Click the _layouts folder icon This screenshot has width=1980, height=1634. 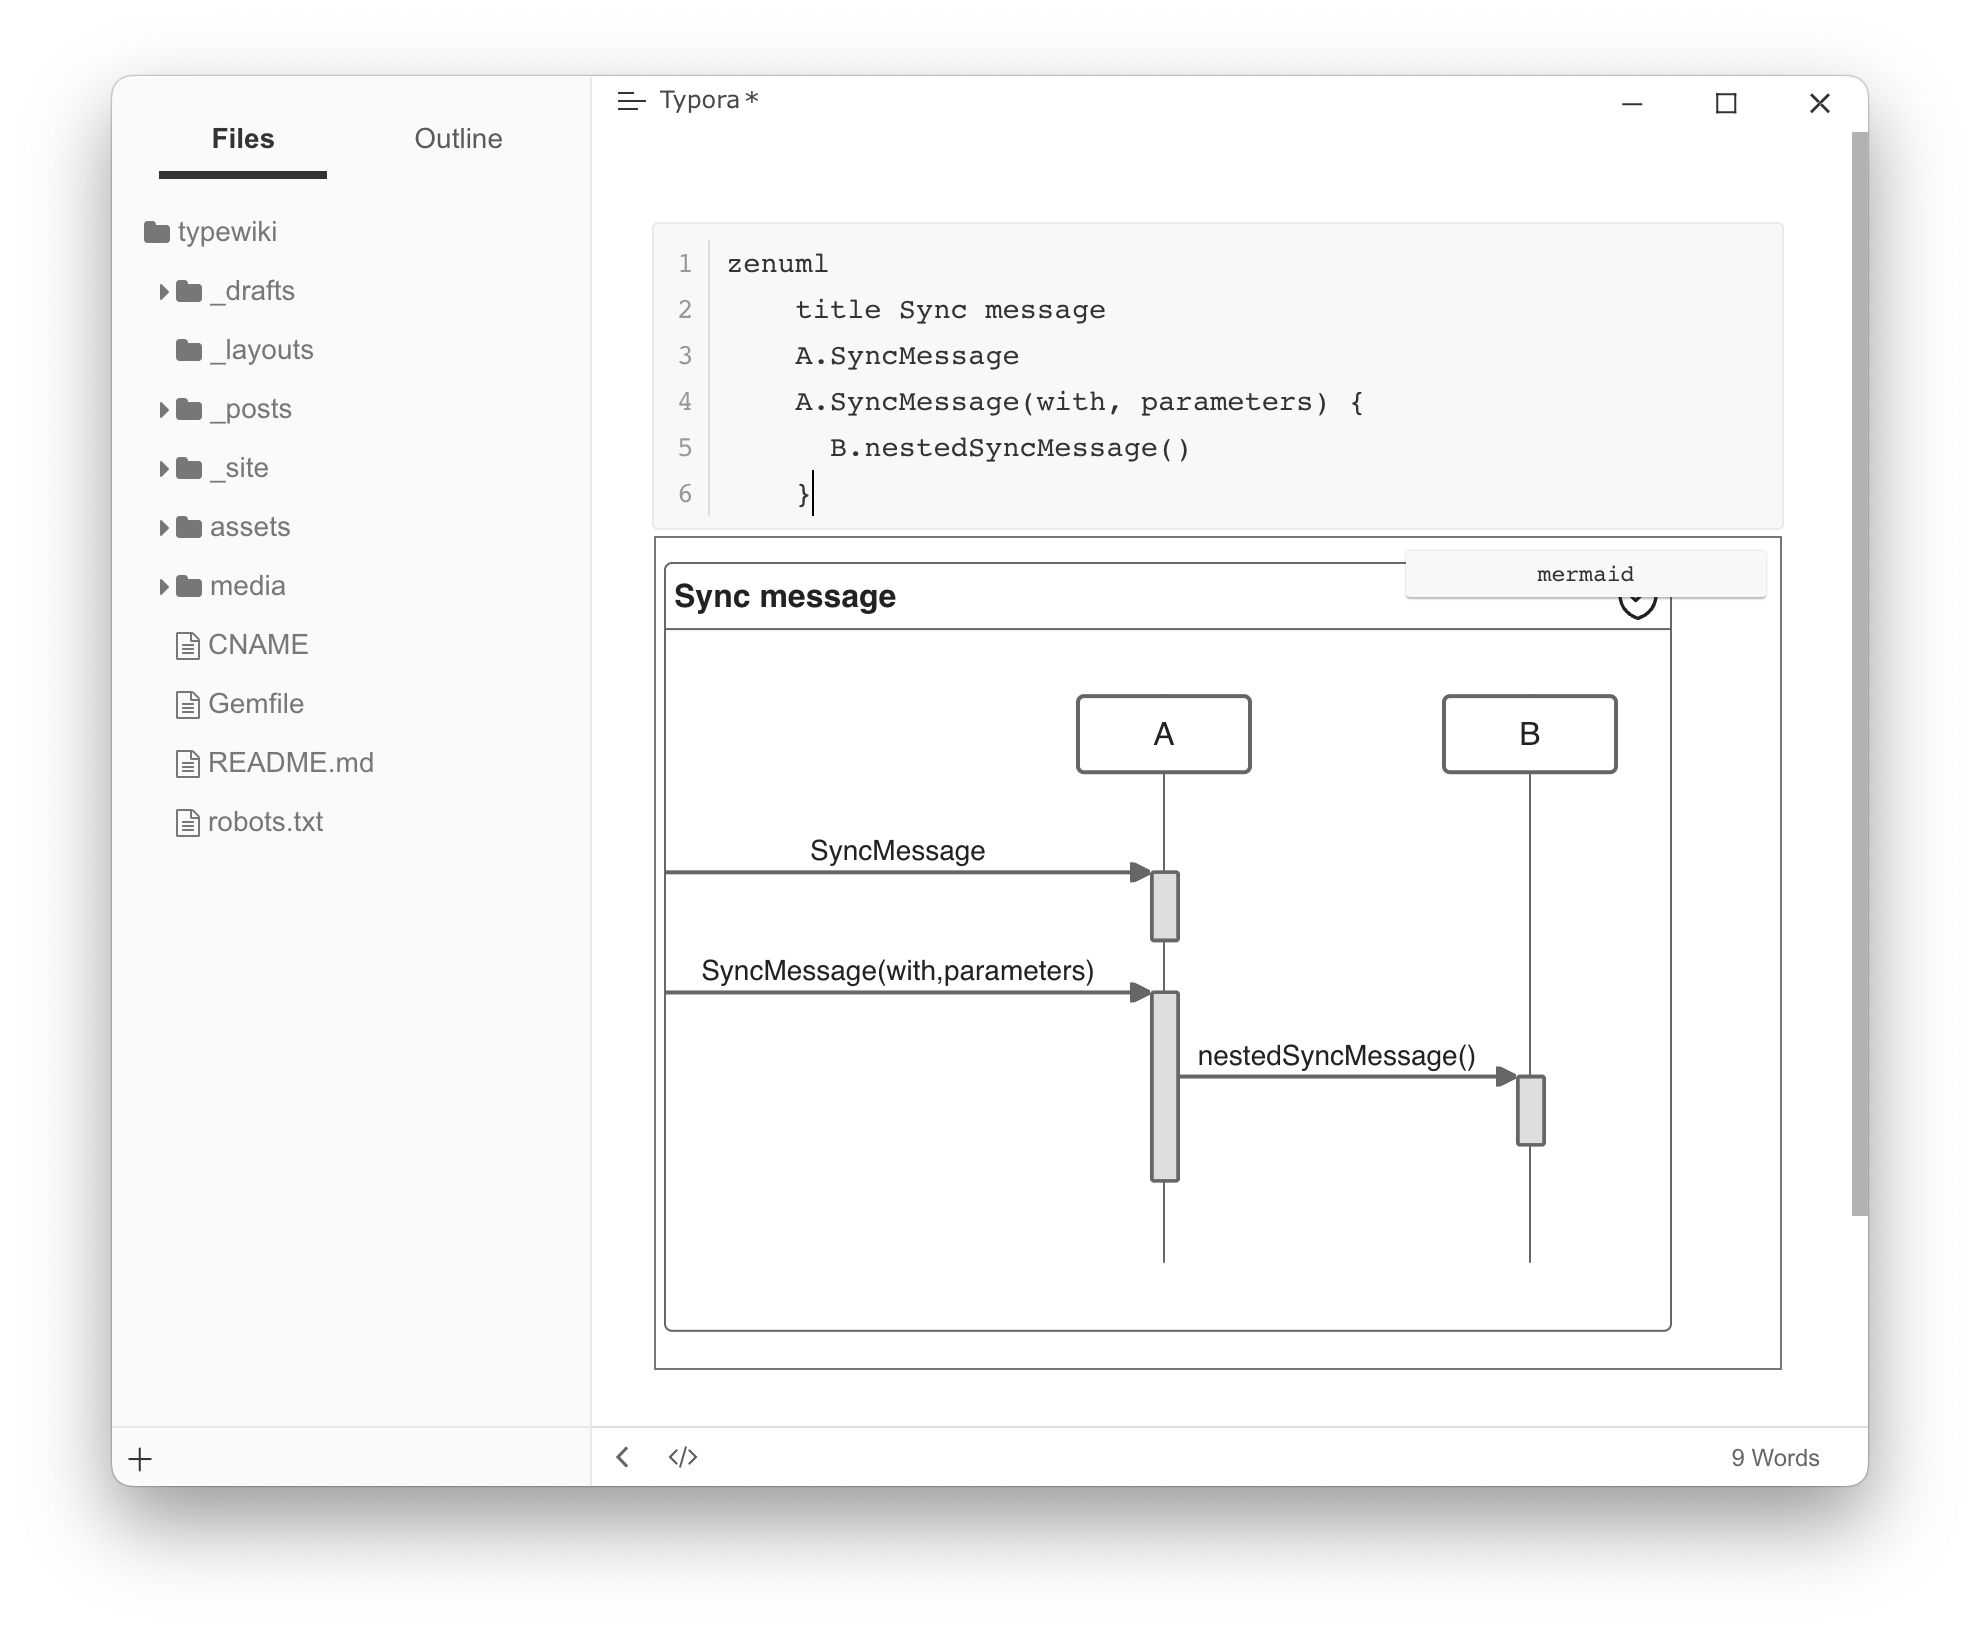click(189, 350)
